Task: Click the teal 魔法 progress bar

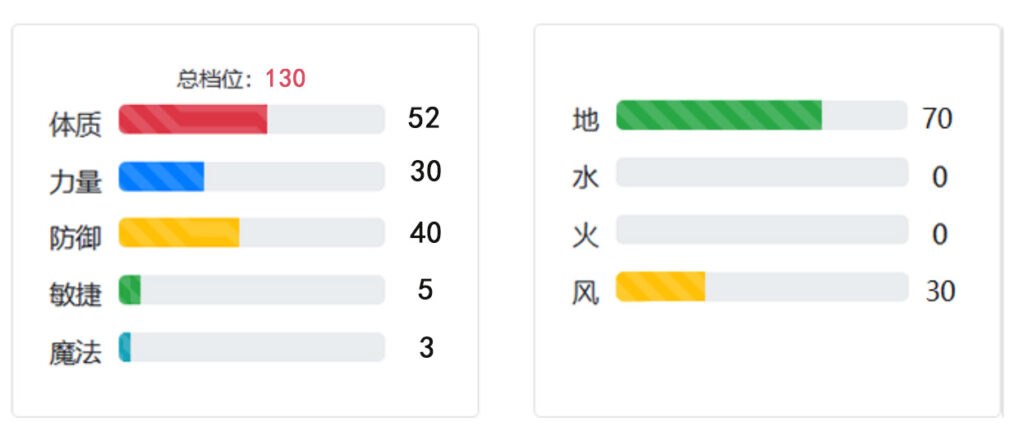Action: point(251,347)
